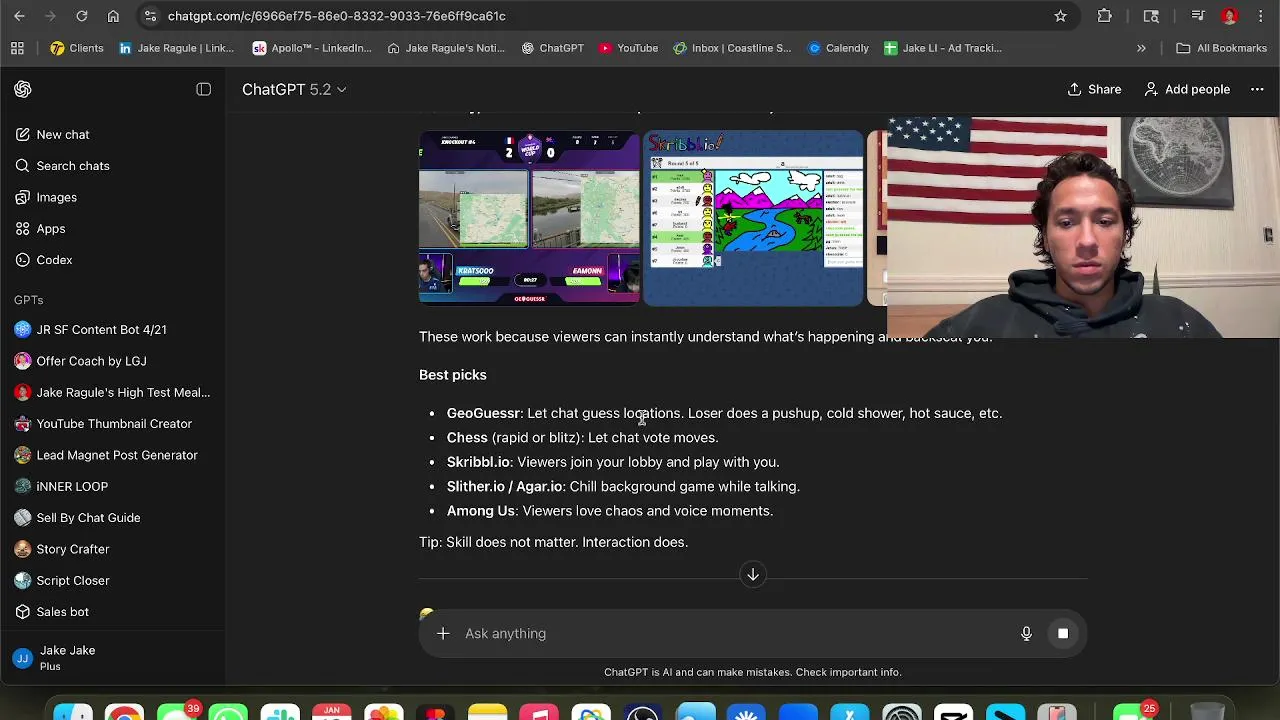
Task: Open Google Chrome in the Dock
Action: tap(124, 712)
